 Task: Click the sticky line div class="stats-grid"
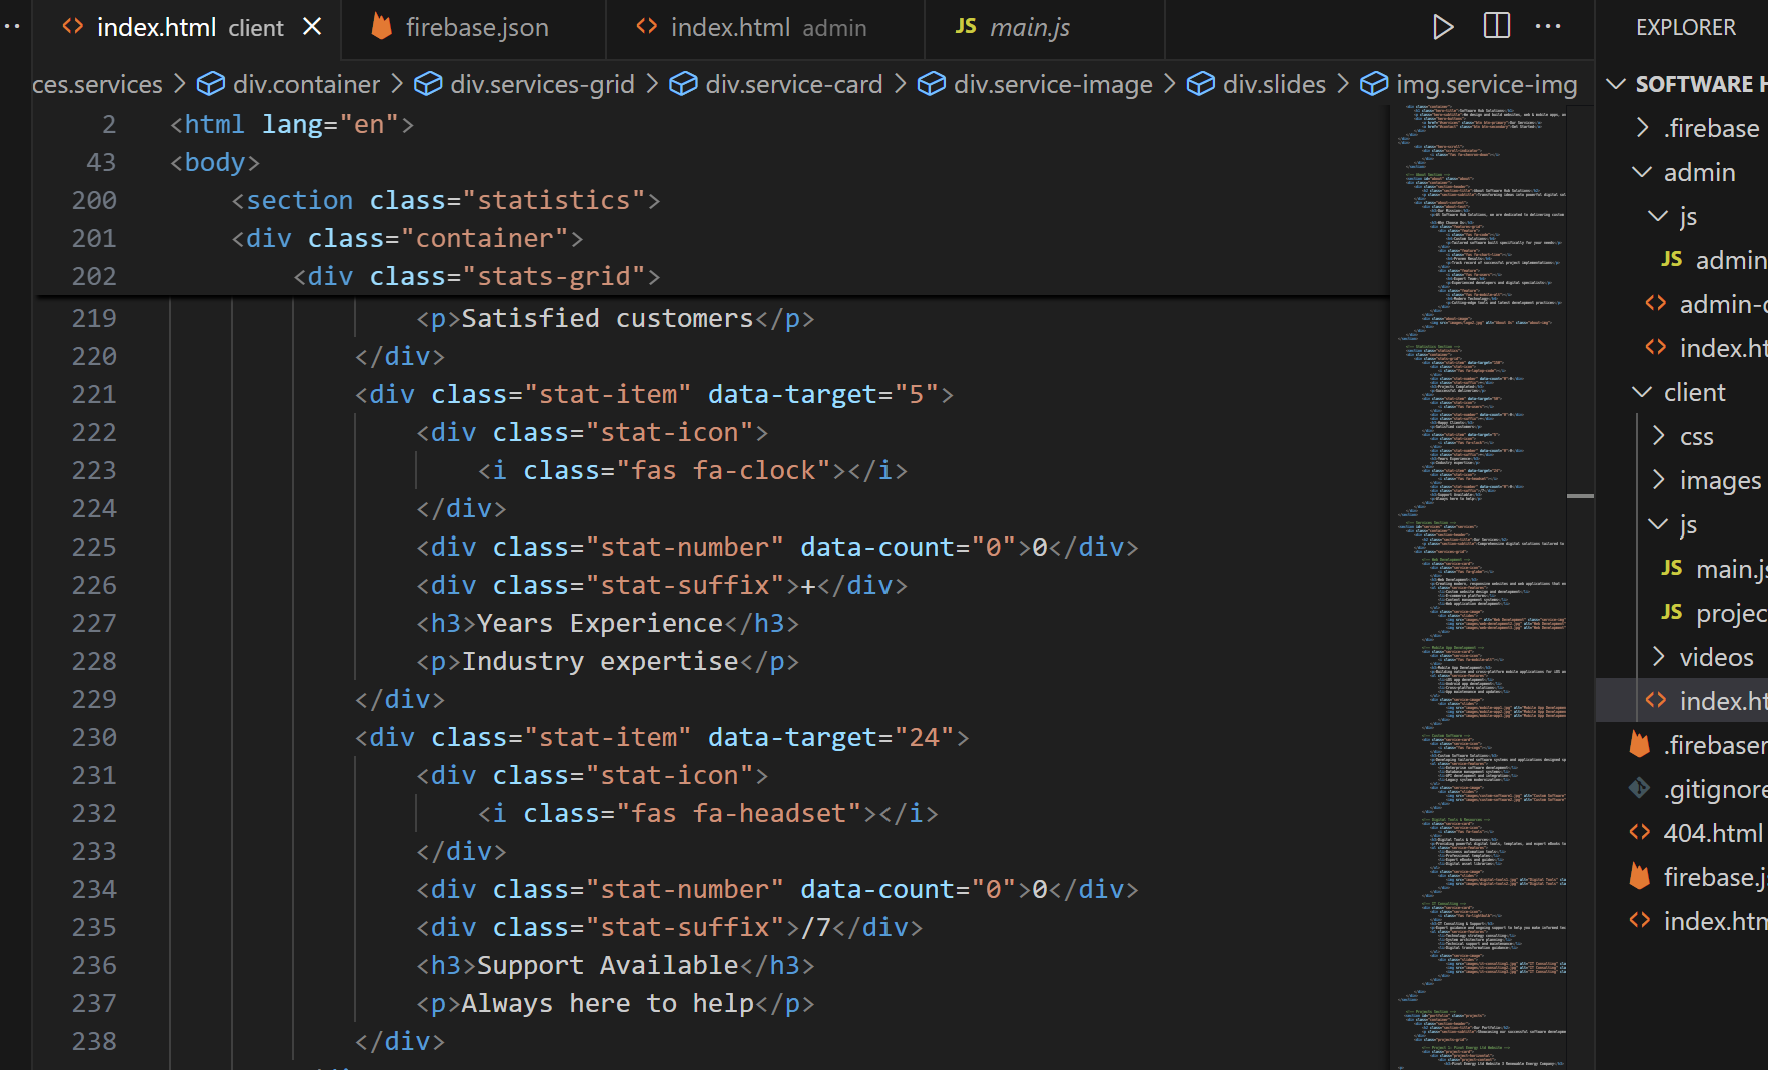pyautogui.click(x=477, y=276)
